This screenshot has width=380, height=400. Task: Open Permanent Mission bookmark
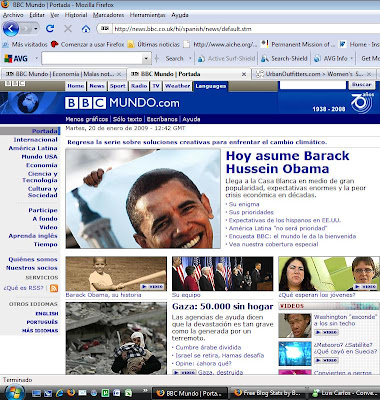(x=298, y=44)
